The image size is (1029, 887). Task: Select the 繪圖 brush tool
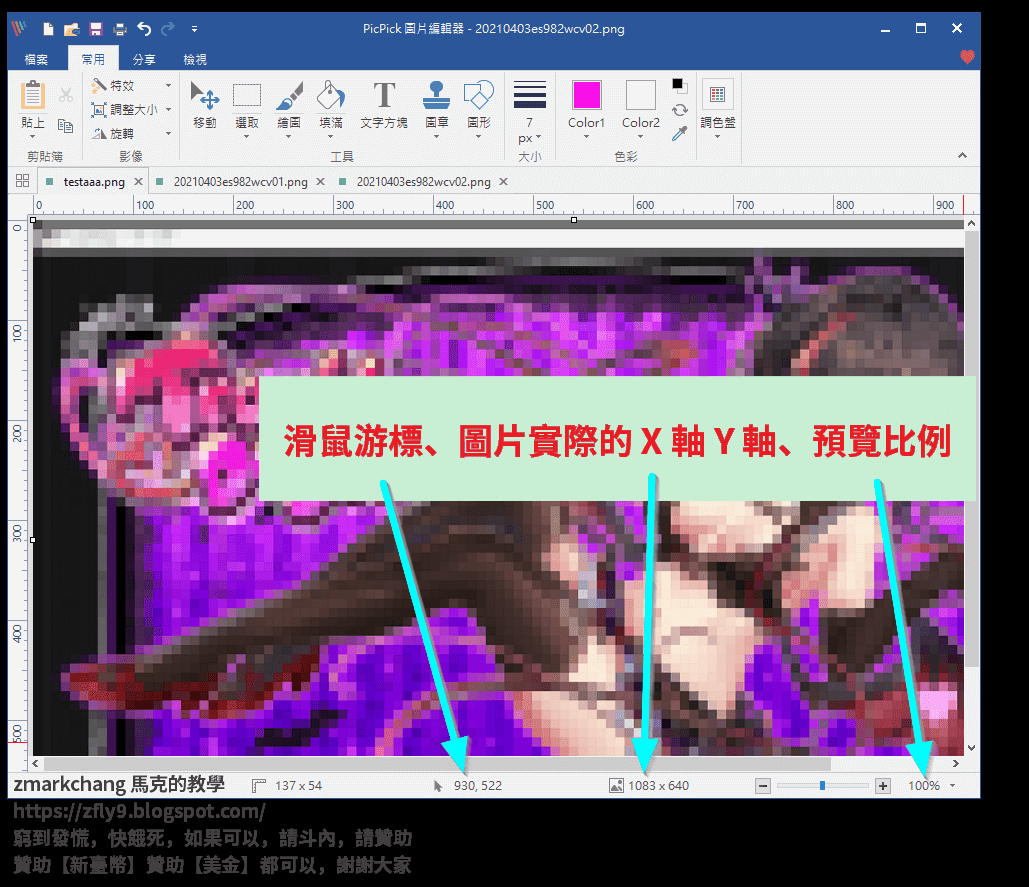[289, 104]
